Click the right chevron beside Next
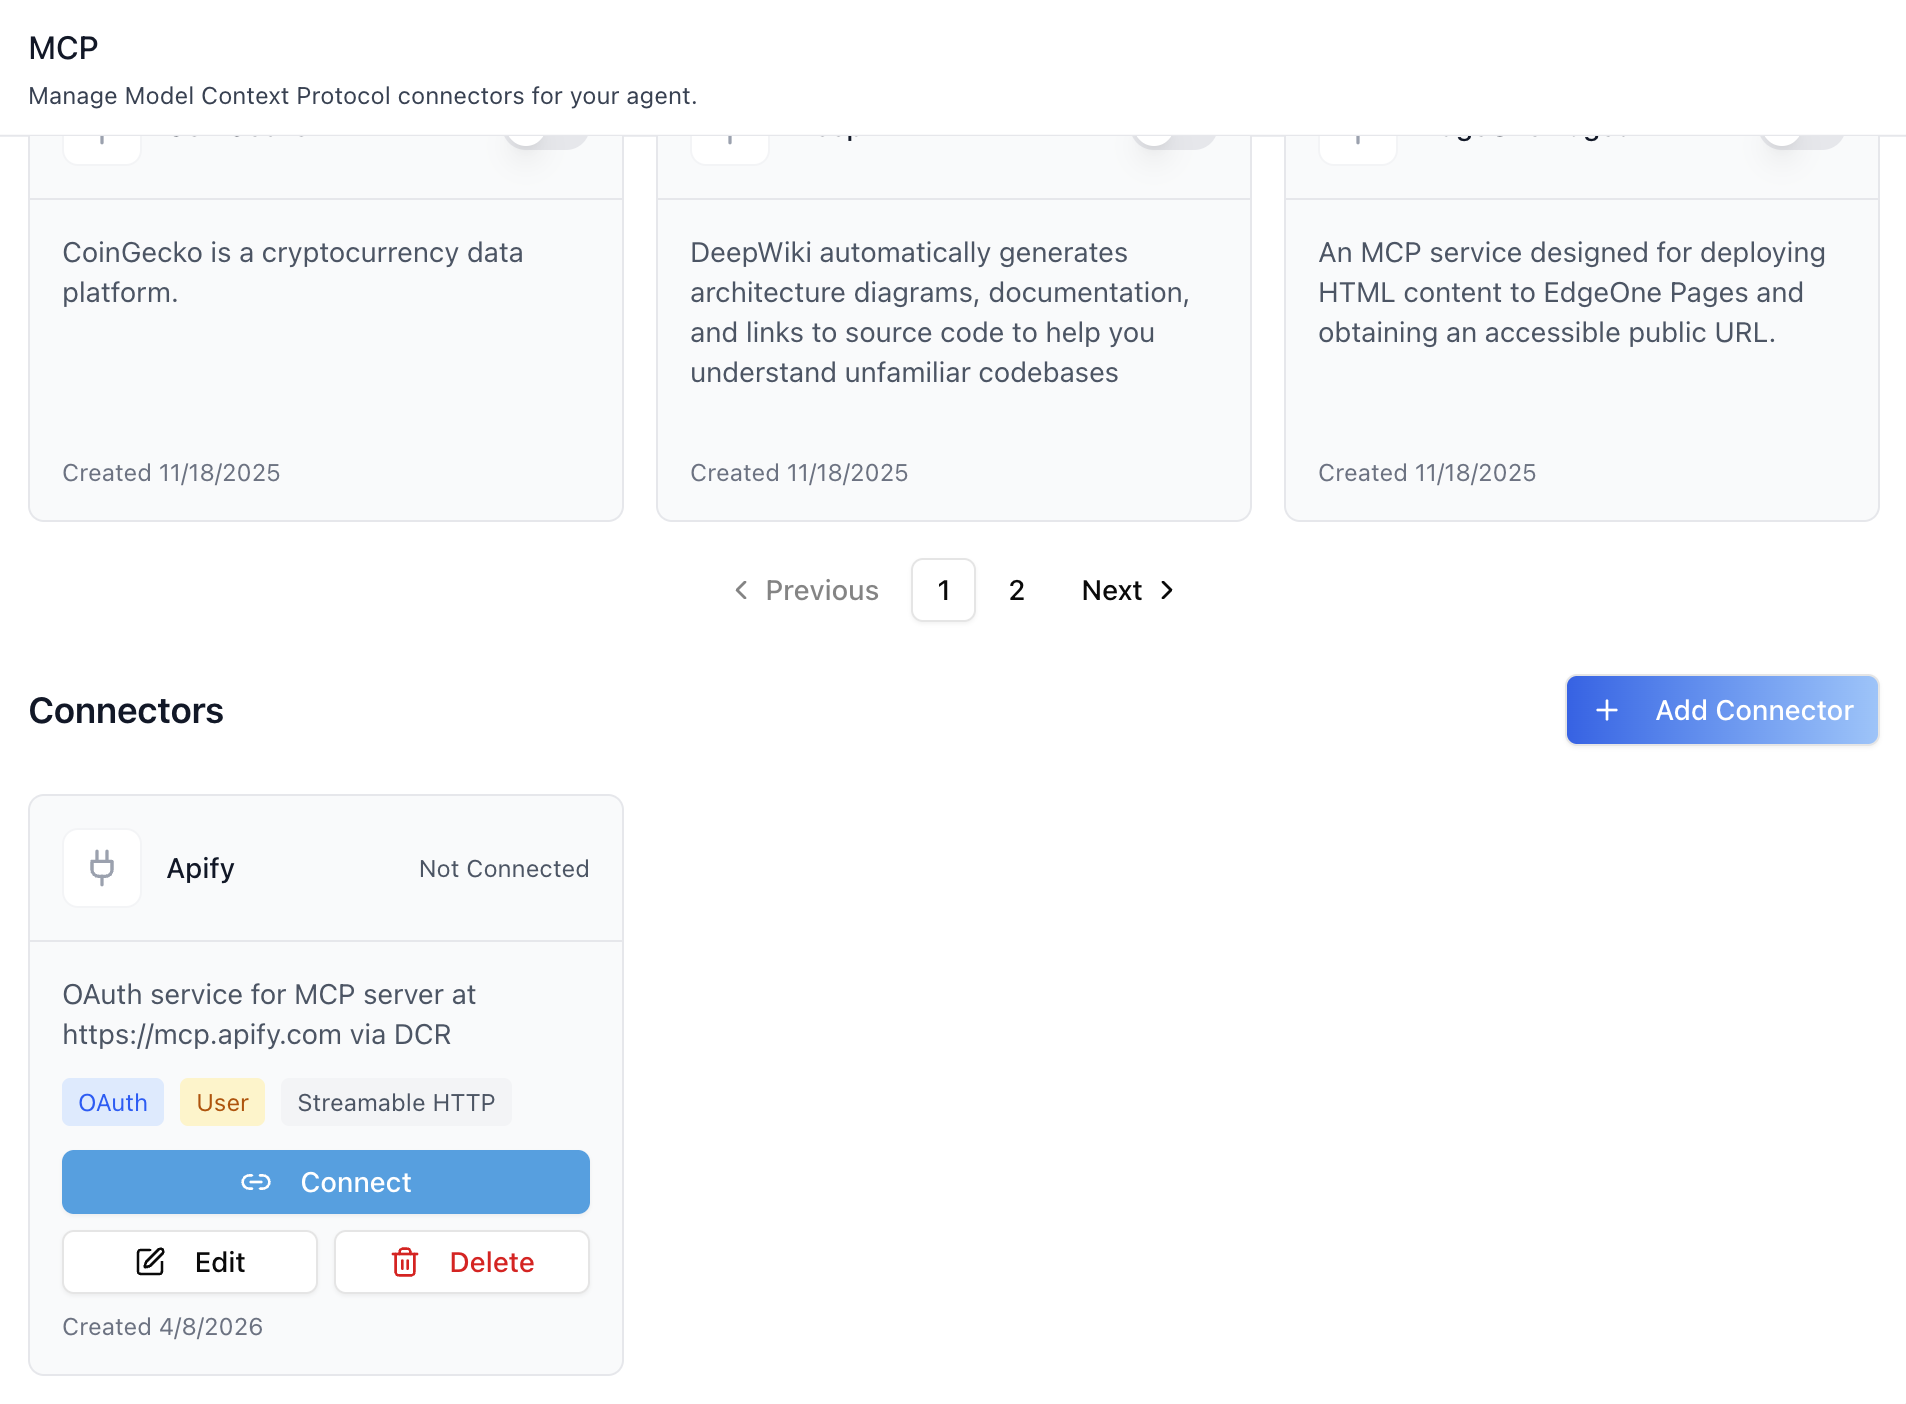 point(1167,590)
